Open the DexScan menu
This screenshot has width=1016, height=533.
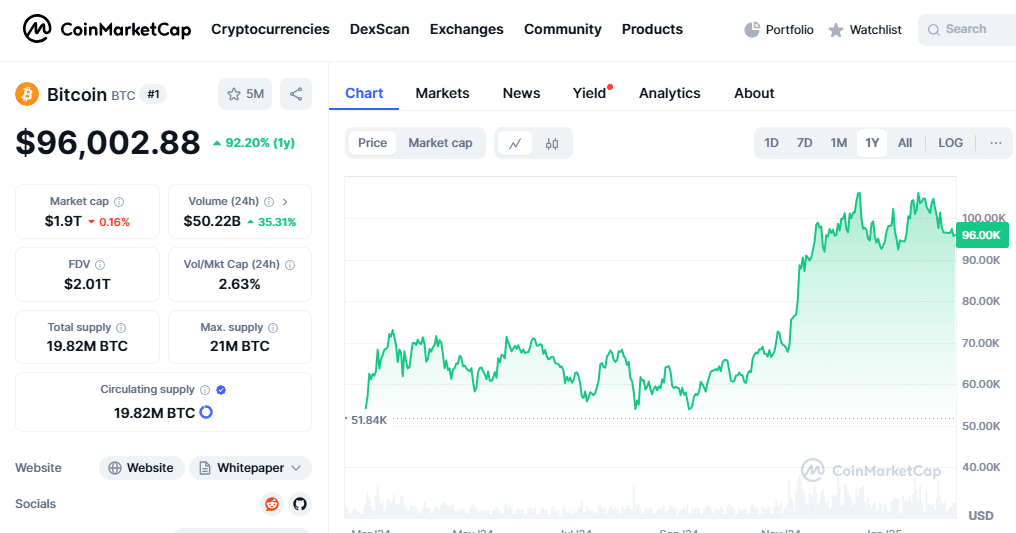coord(380,29)
